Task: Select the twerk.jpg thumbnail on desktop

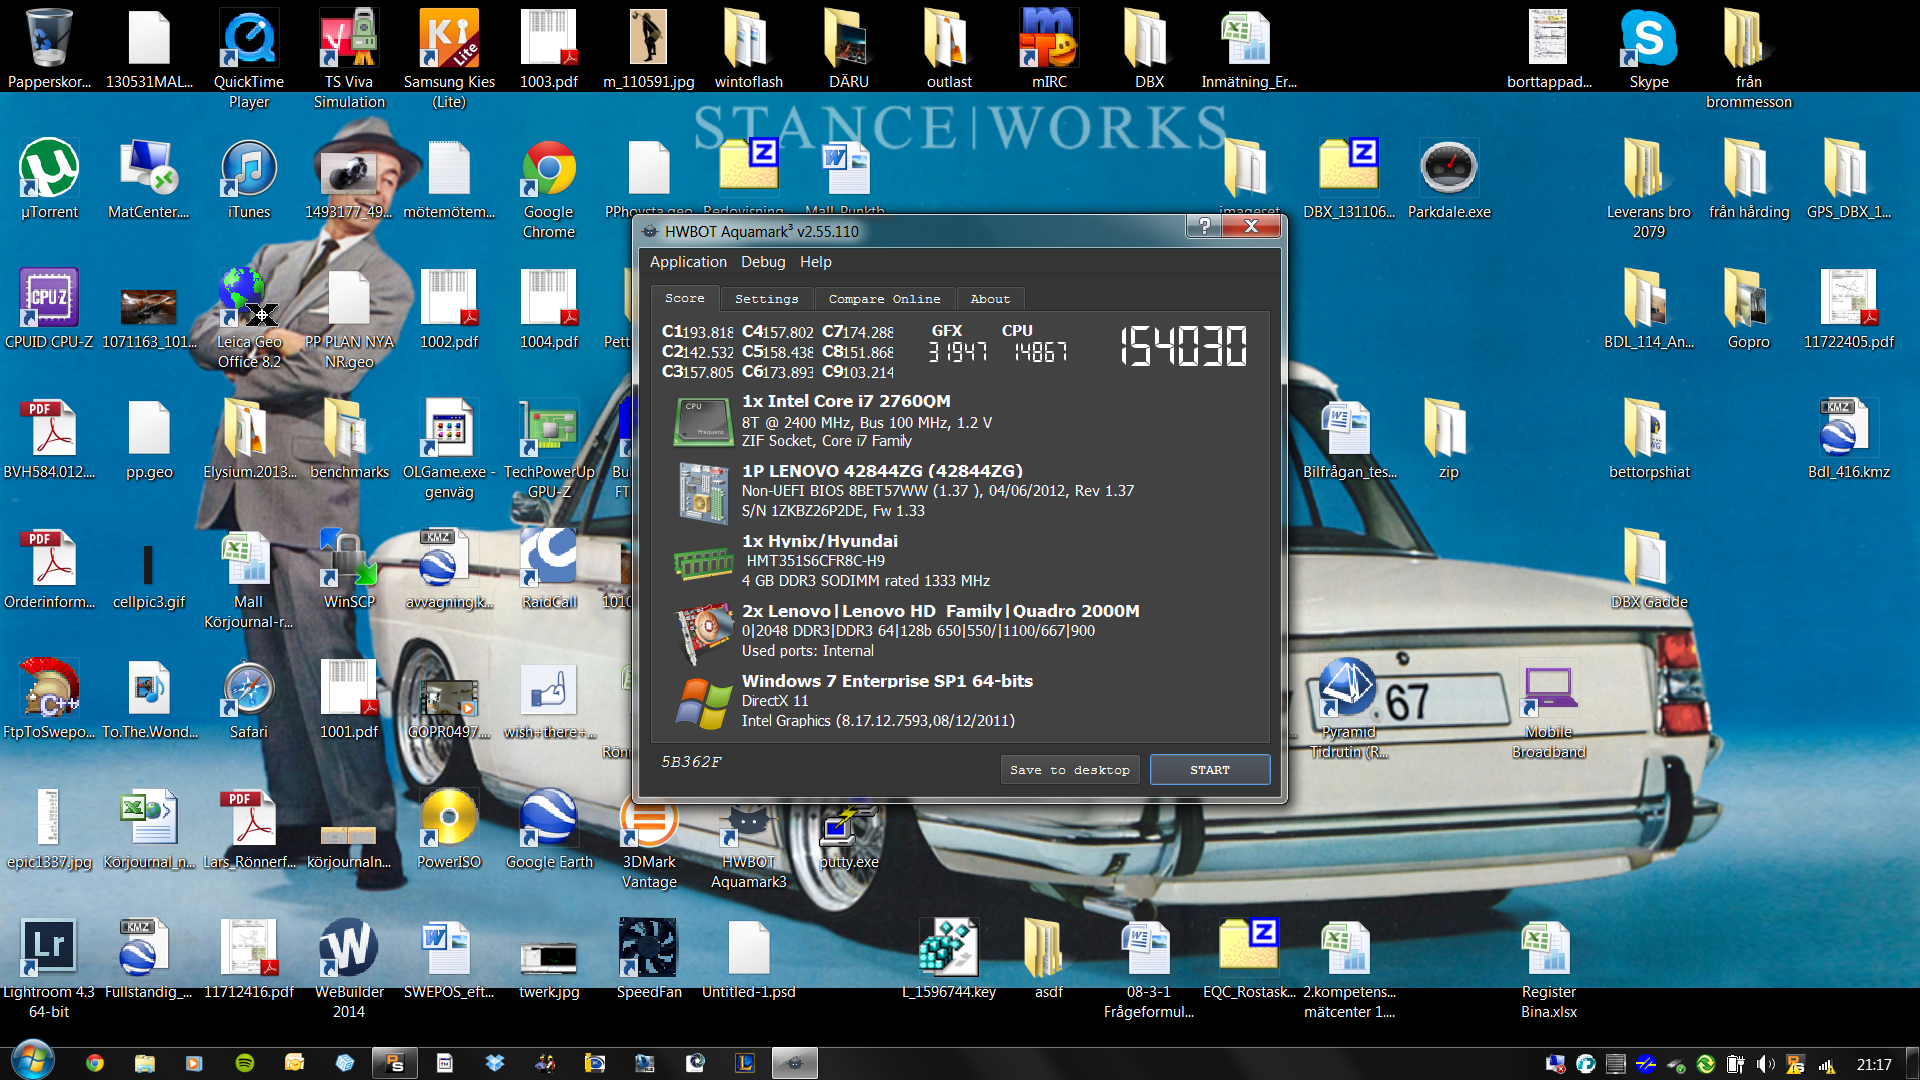Action: (x=549, y=958)
